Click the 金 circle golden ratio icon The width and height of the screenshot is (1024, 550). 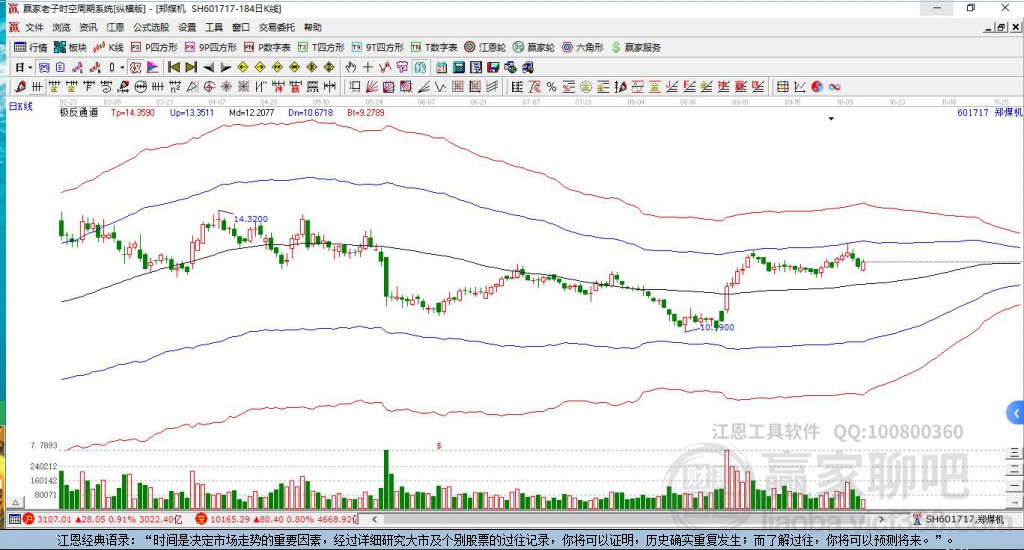click(x=586, y=86)
